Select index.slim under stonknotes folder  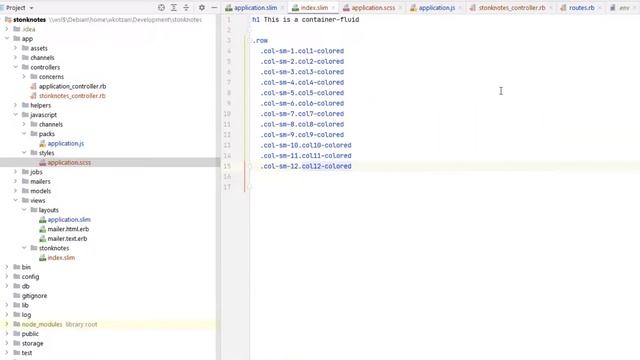point(61,258)
